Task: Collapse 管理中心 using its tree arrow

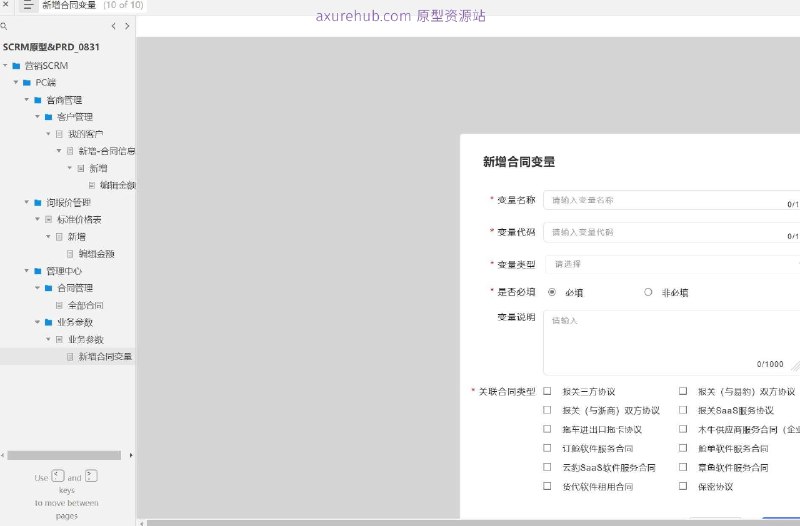Action: point(27,270)
